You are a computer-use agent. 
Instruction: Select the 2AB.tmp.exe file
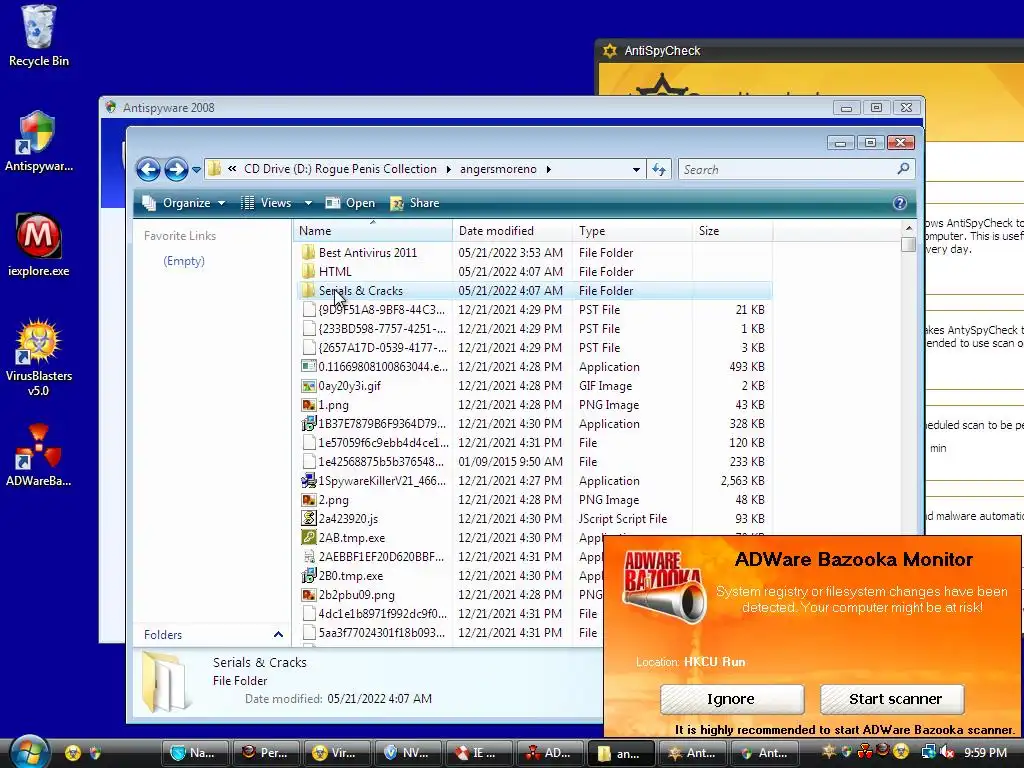point(351,537)
